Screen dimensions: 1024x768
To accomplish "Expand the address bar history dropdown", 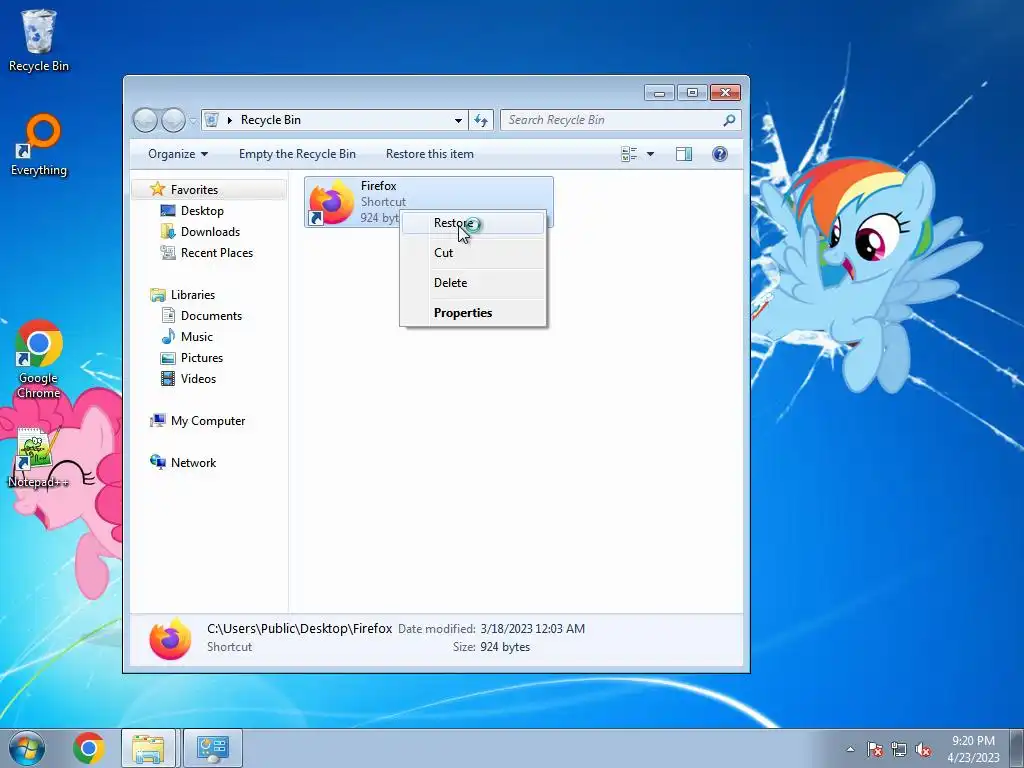I will (x=458, y=120).
